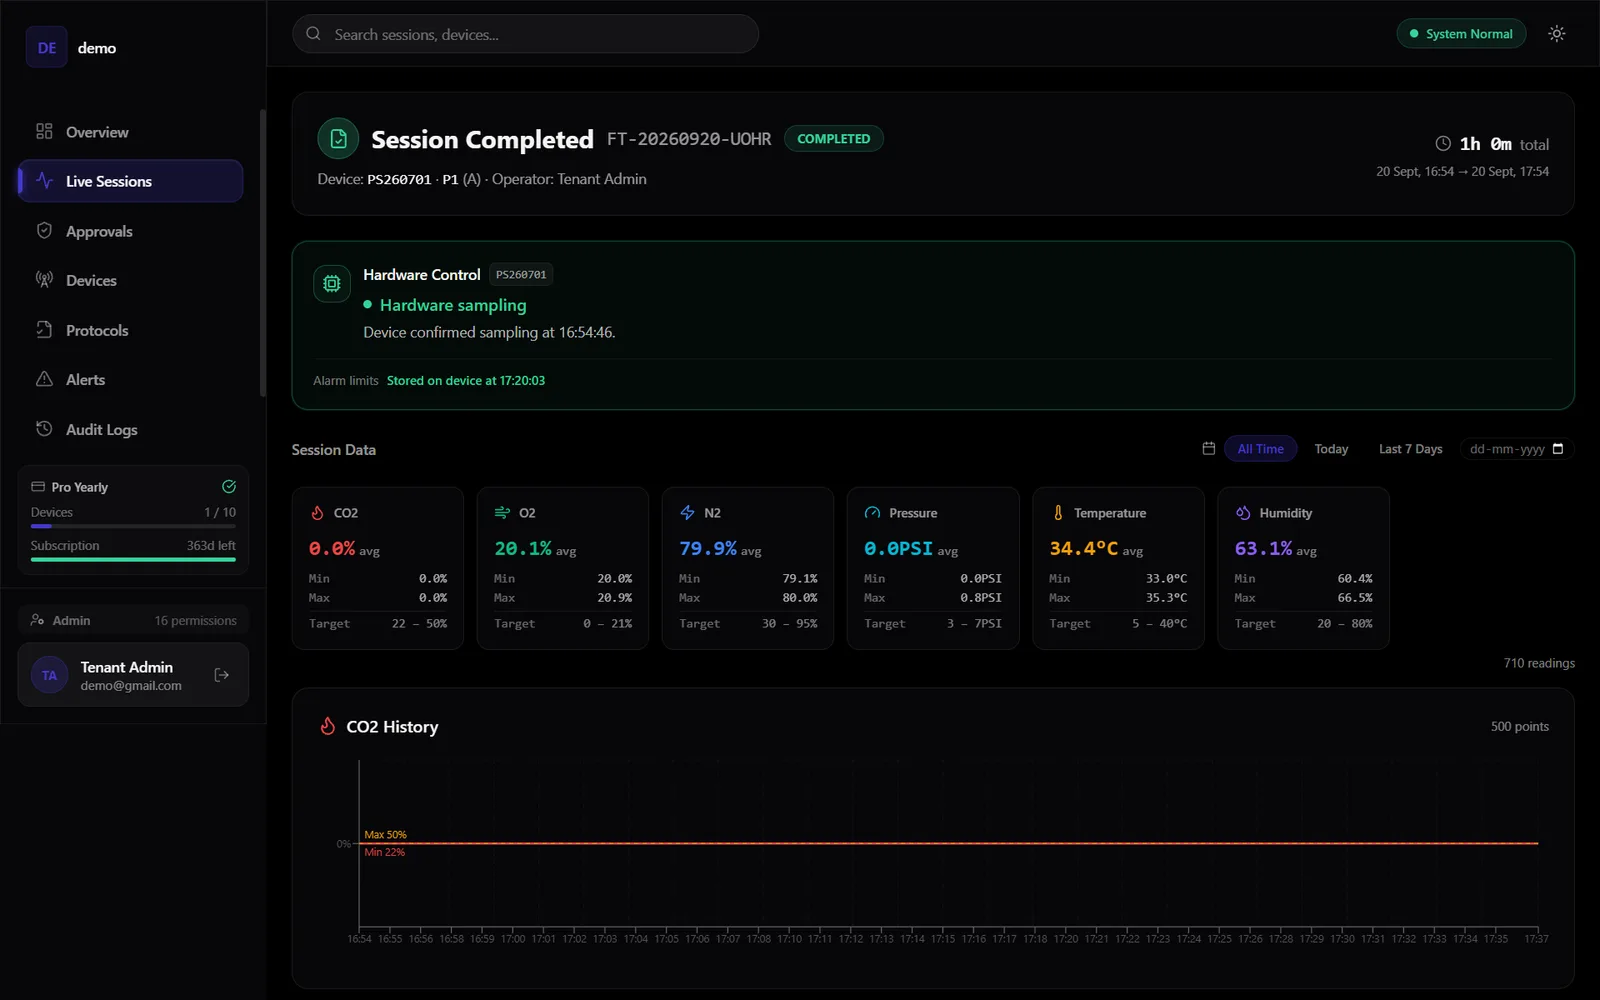1600x1000 pixels.
Task: Filter session data to Today
Action: pyautogui.click(x=1331, y=449)
